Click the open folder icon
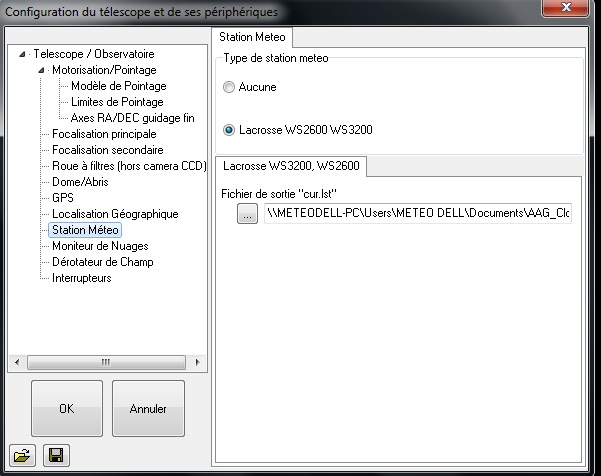The width and height of the screenshot is (601, 476). (x=22, y=456)
